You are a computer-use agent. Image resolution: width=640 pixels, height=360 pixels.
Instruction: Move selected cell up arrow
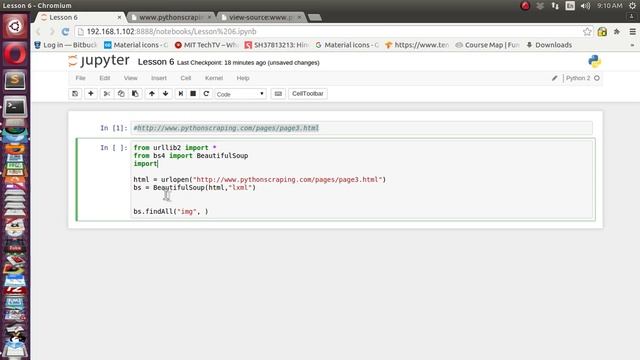pyautogui.click(x=151, y=93)
